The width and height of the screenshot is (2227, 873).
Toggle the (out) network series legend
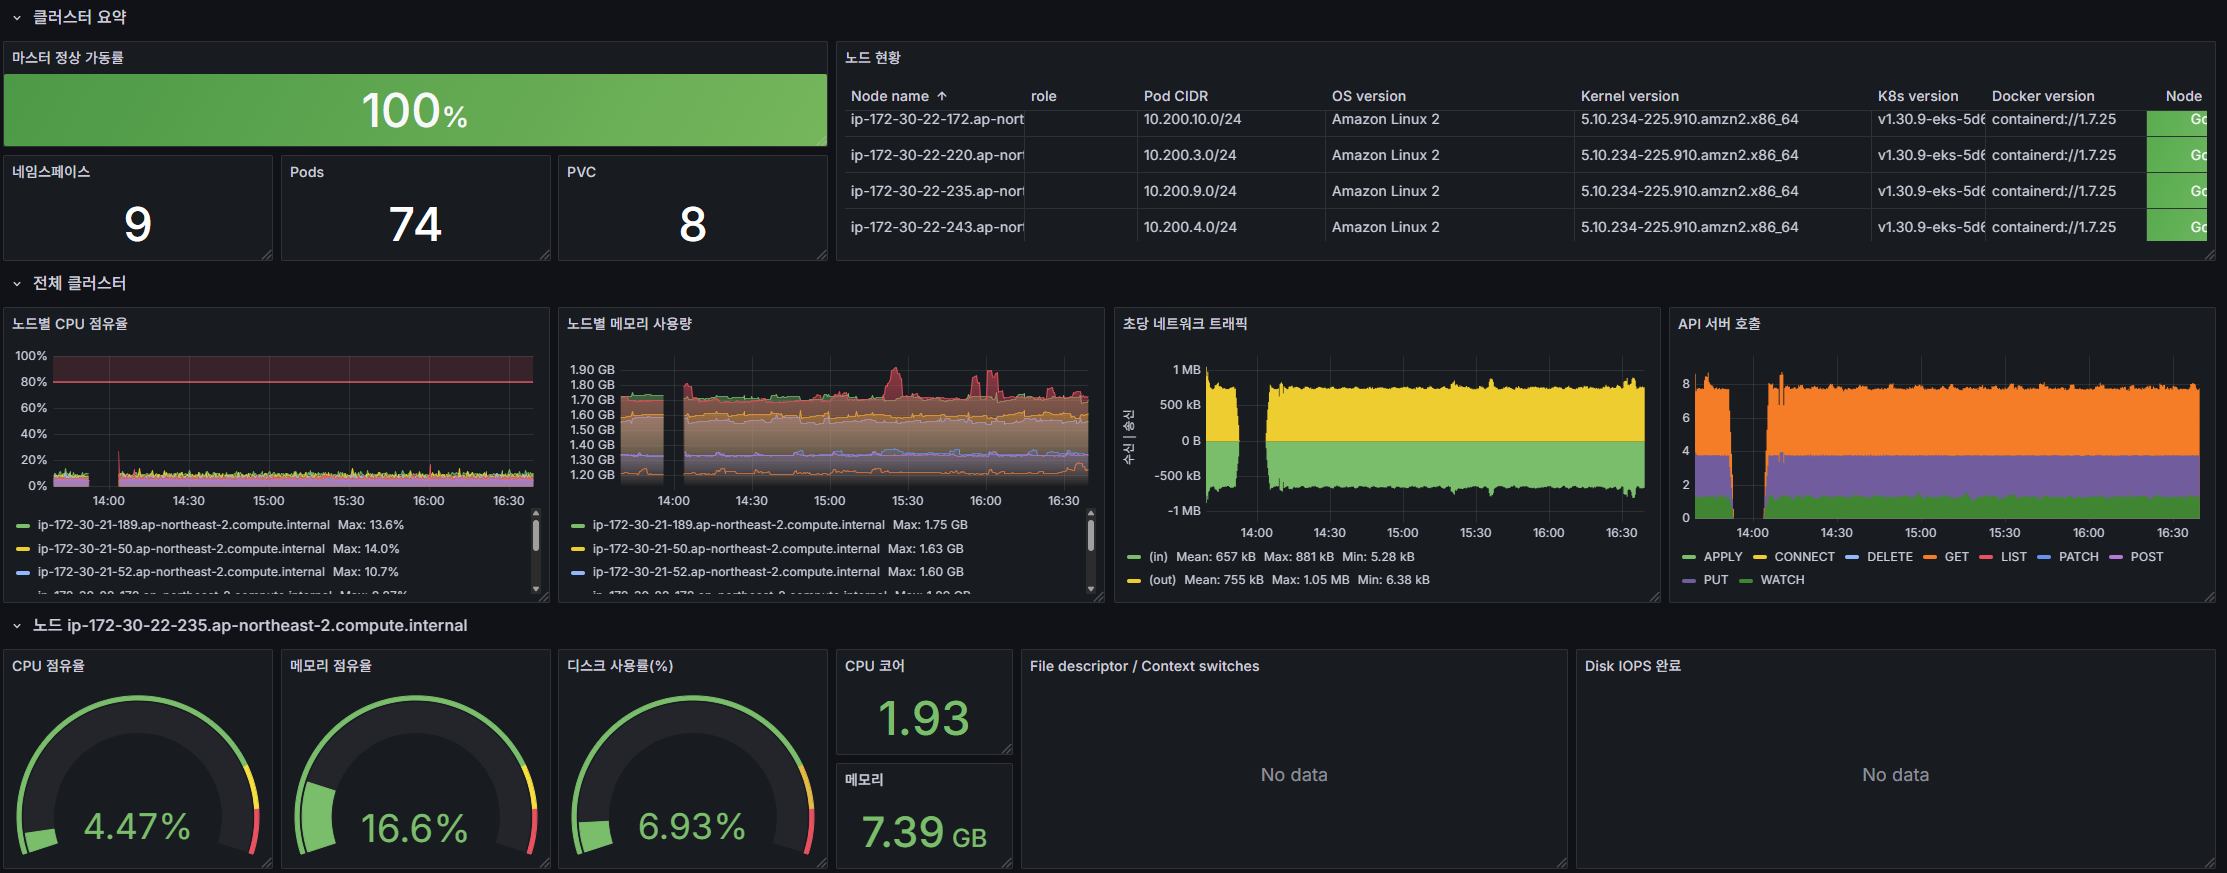point(1162,580)
